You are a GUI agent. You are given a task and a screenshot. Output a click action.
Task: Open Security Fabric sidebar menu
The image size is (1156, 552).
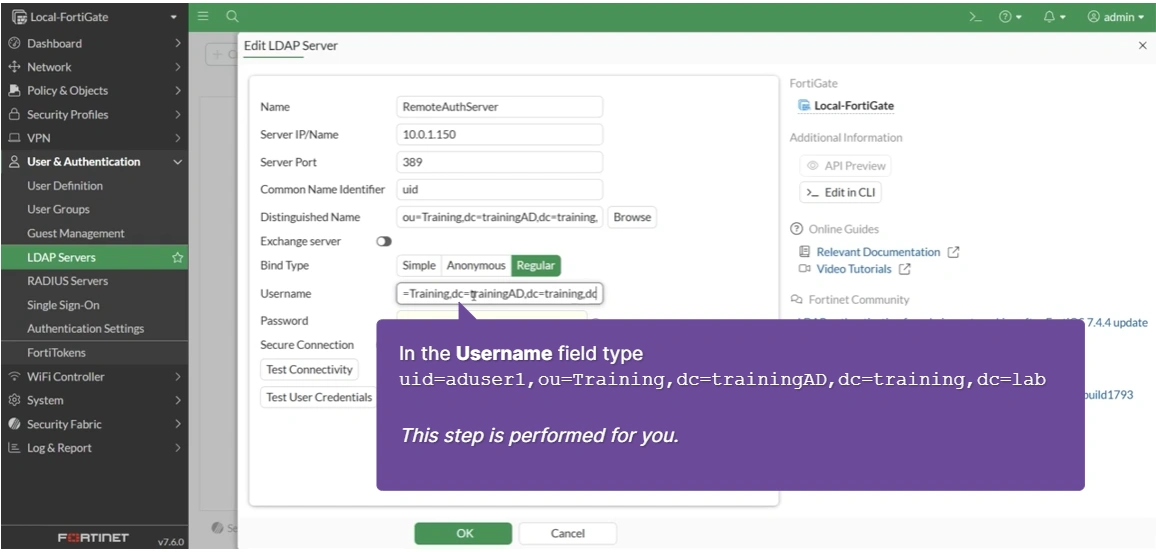point(94,424)
